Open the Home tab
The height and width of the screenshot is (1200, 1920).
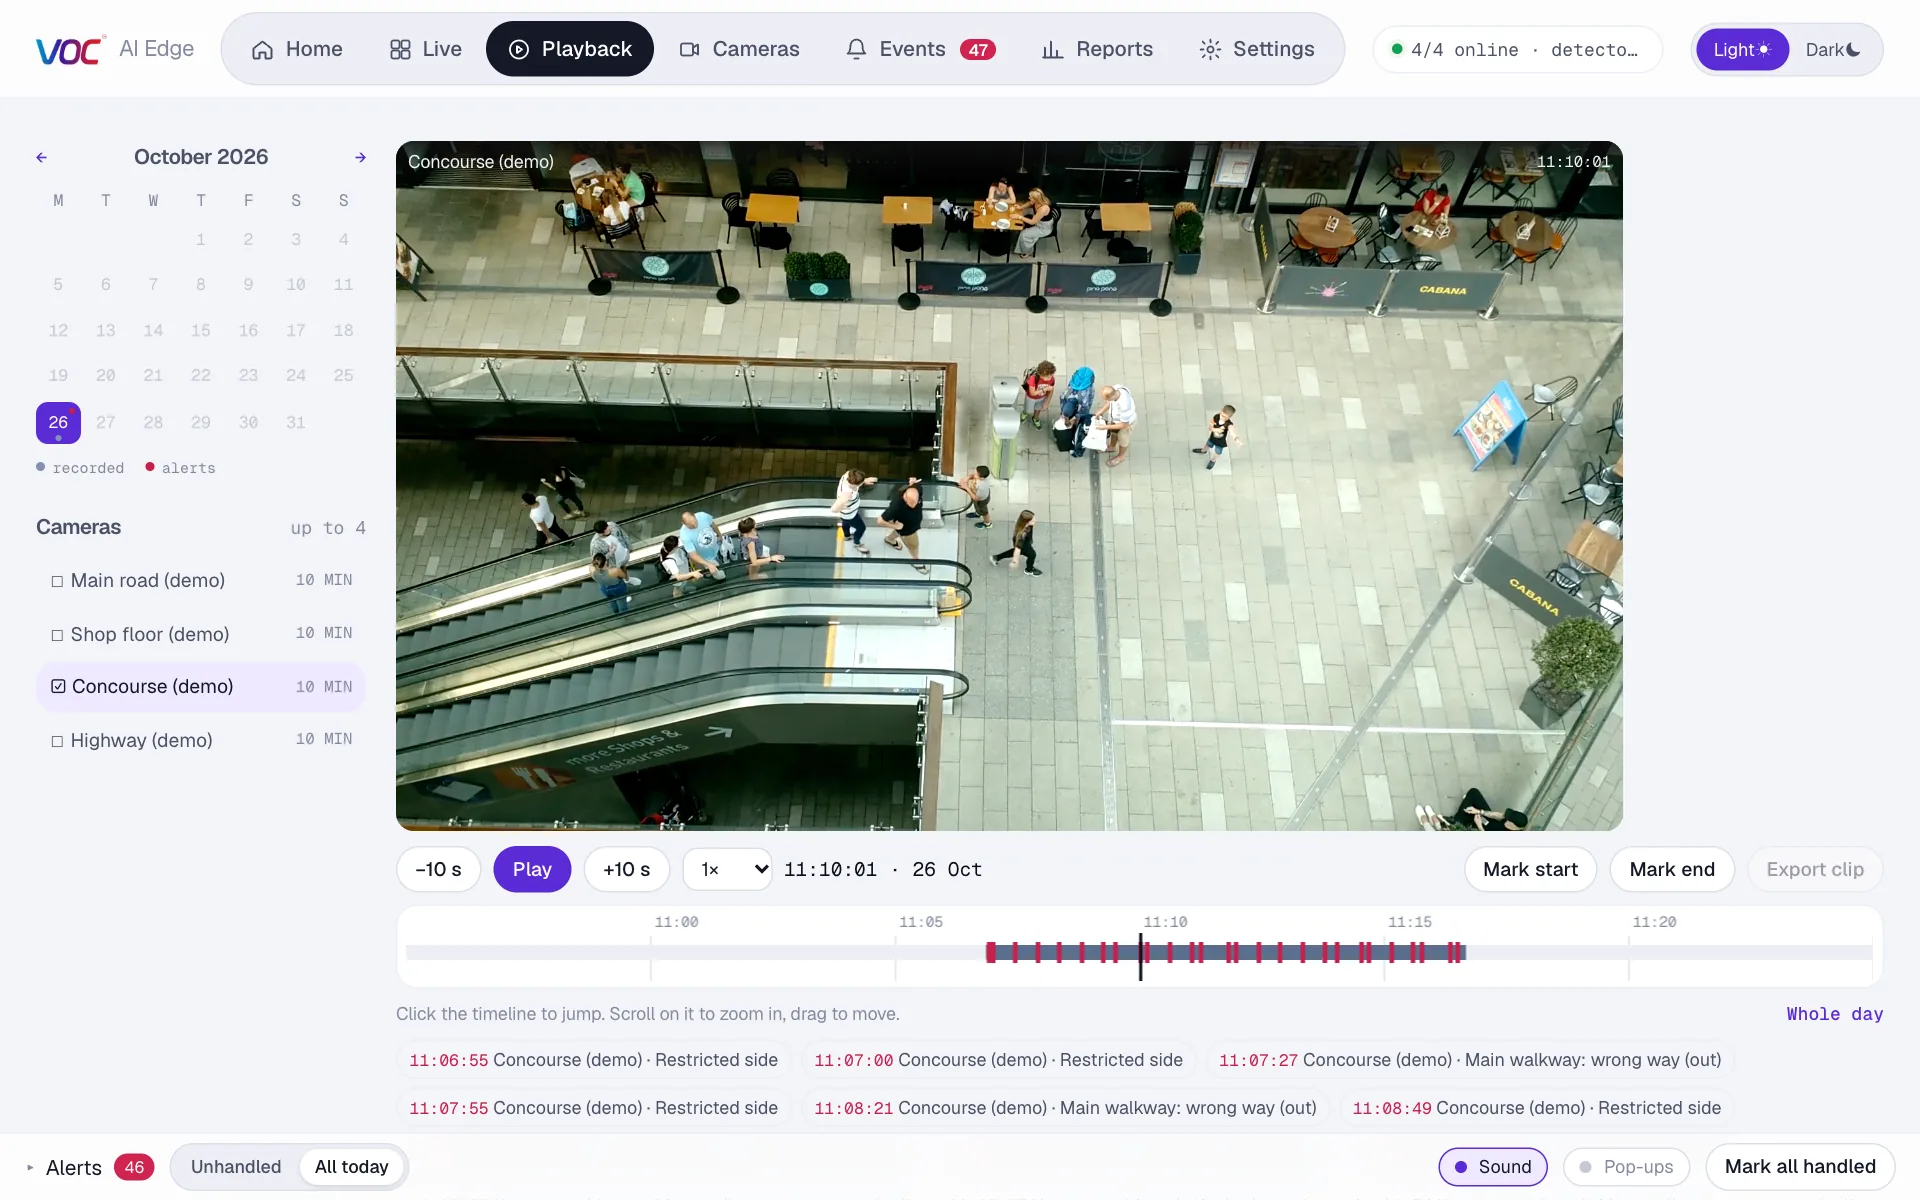click(297, 49)
